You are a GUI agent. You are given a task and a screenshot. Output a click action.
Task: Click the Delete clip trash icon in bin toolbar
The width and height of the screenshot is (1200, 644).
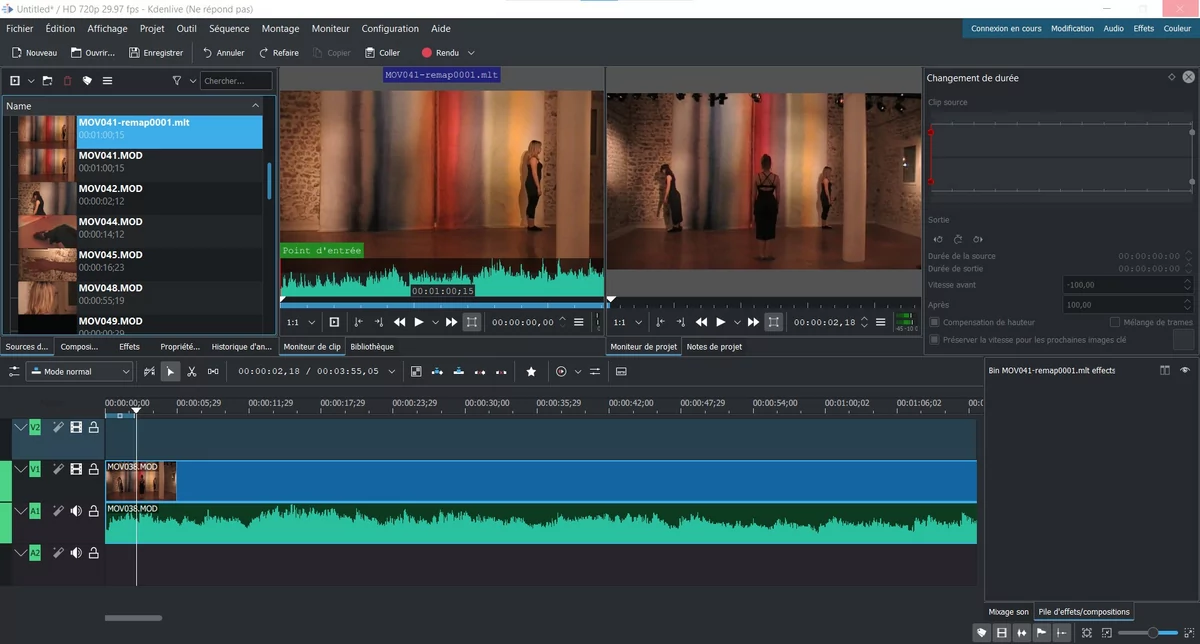(x=68, y=80)
